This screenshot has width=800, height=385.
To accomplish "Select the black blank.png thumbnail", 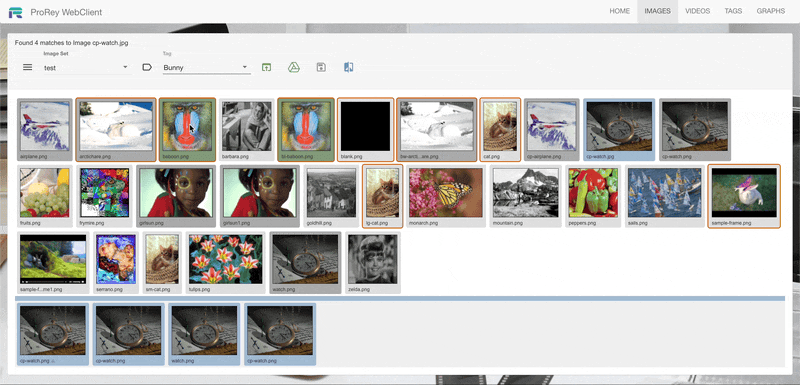I will click(x=365, y=130).
